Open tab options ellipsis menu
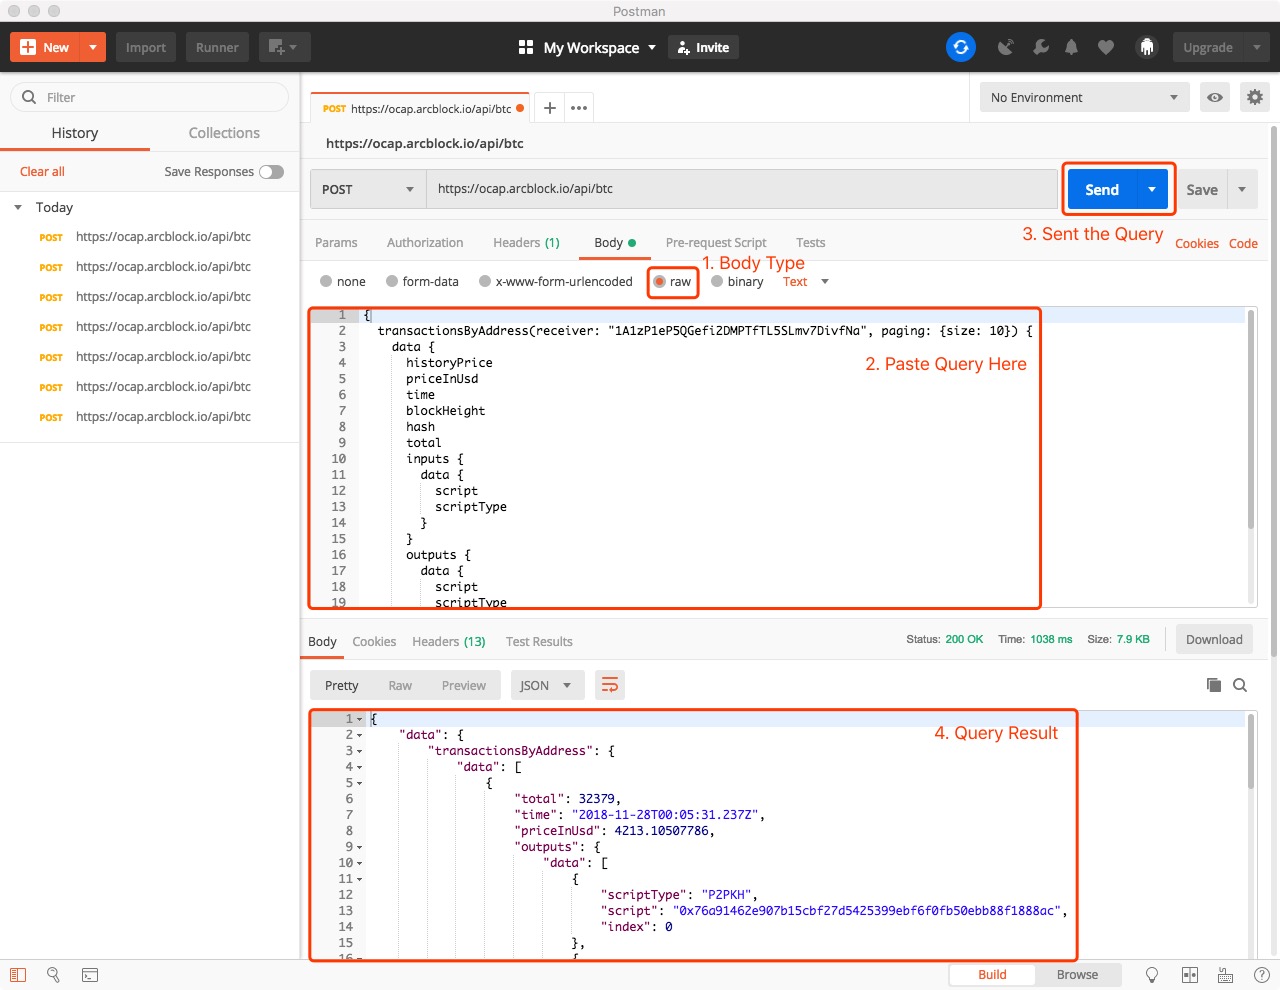Viewport: 1280px width, 990px height. pos(579,108)
